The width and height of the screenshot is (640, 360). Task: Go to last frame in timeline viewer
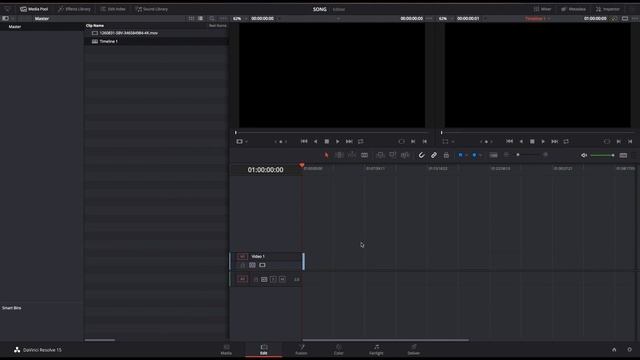555,141
